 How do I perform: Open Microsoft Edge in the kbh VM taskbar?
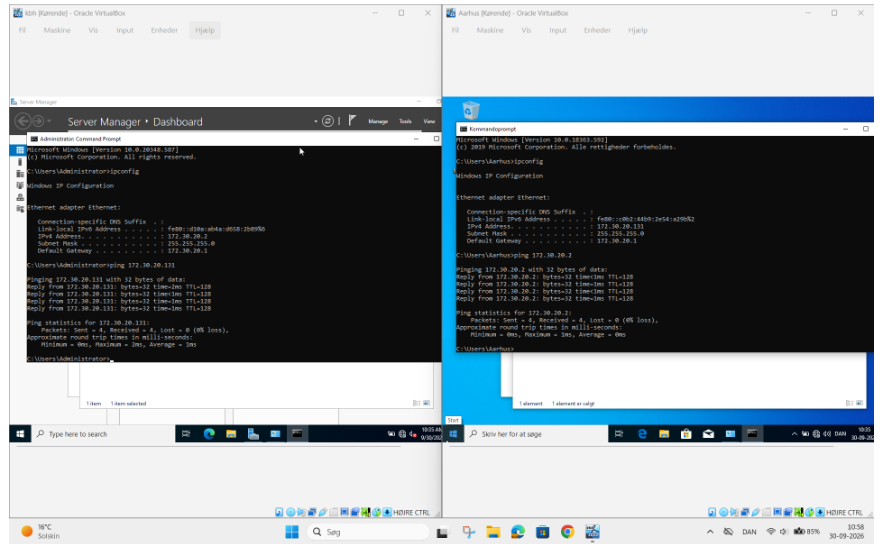(x=209, y=434)
